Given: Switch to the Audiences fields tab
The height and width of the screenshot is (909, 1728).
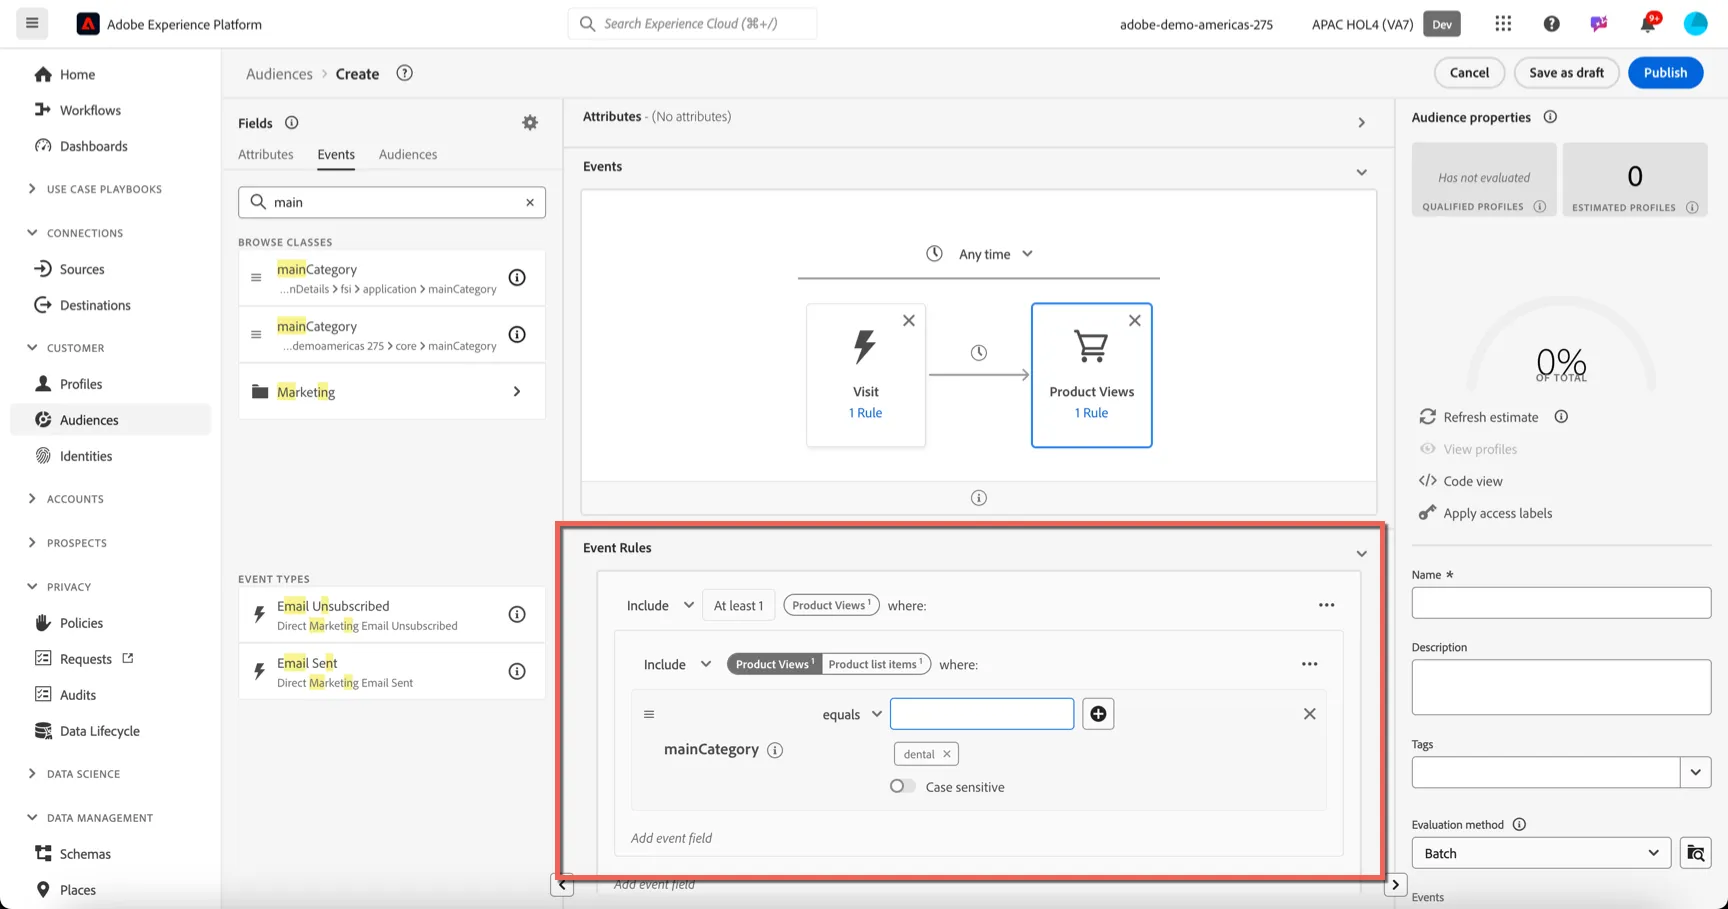Looking at the screenshot, I should click(408, 154).
